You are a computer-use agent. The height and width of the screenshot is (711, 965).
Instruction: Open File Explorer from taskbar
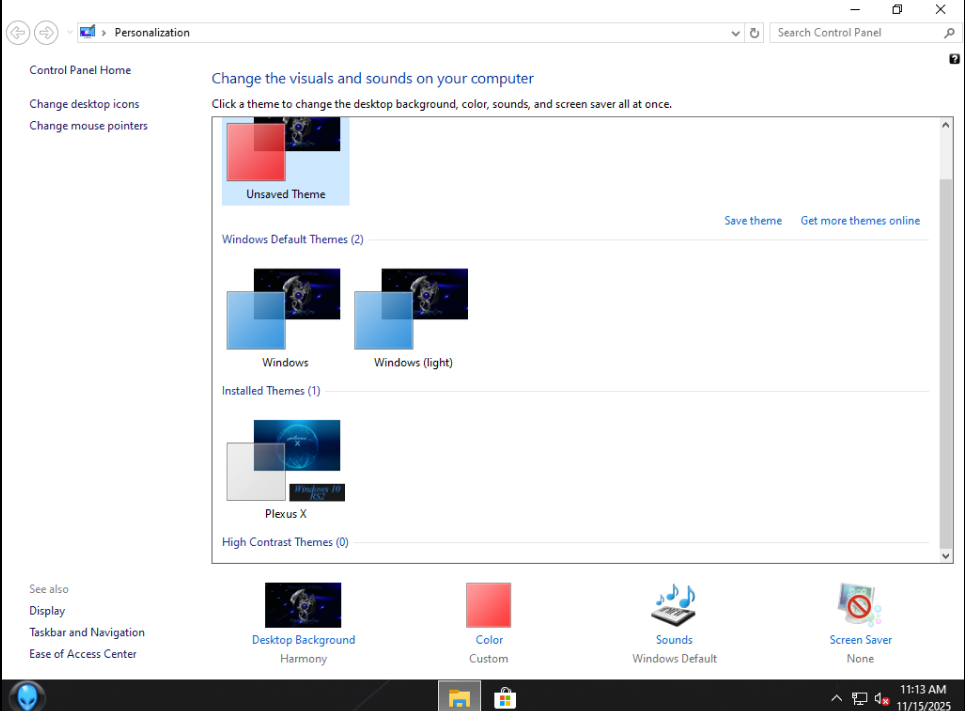(459, 696)
